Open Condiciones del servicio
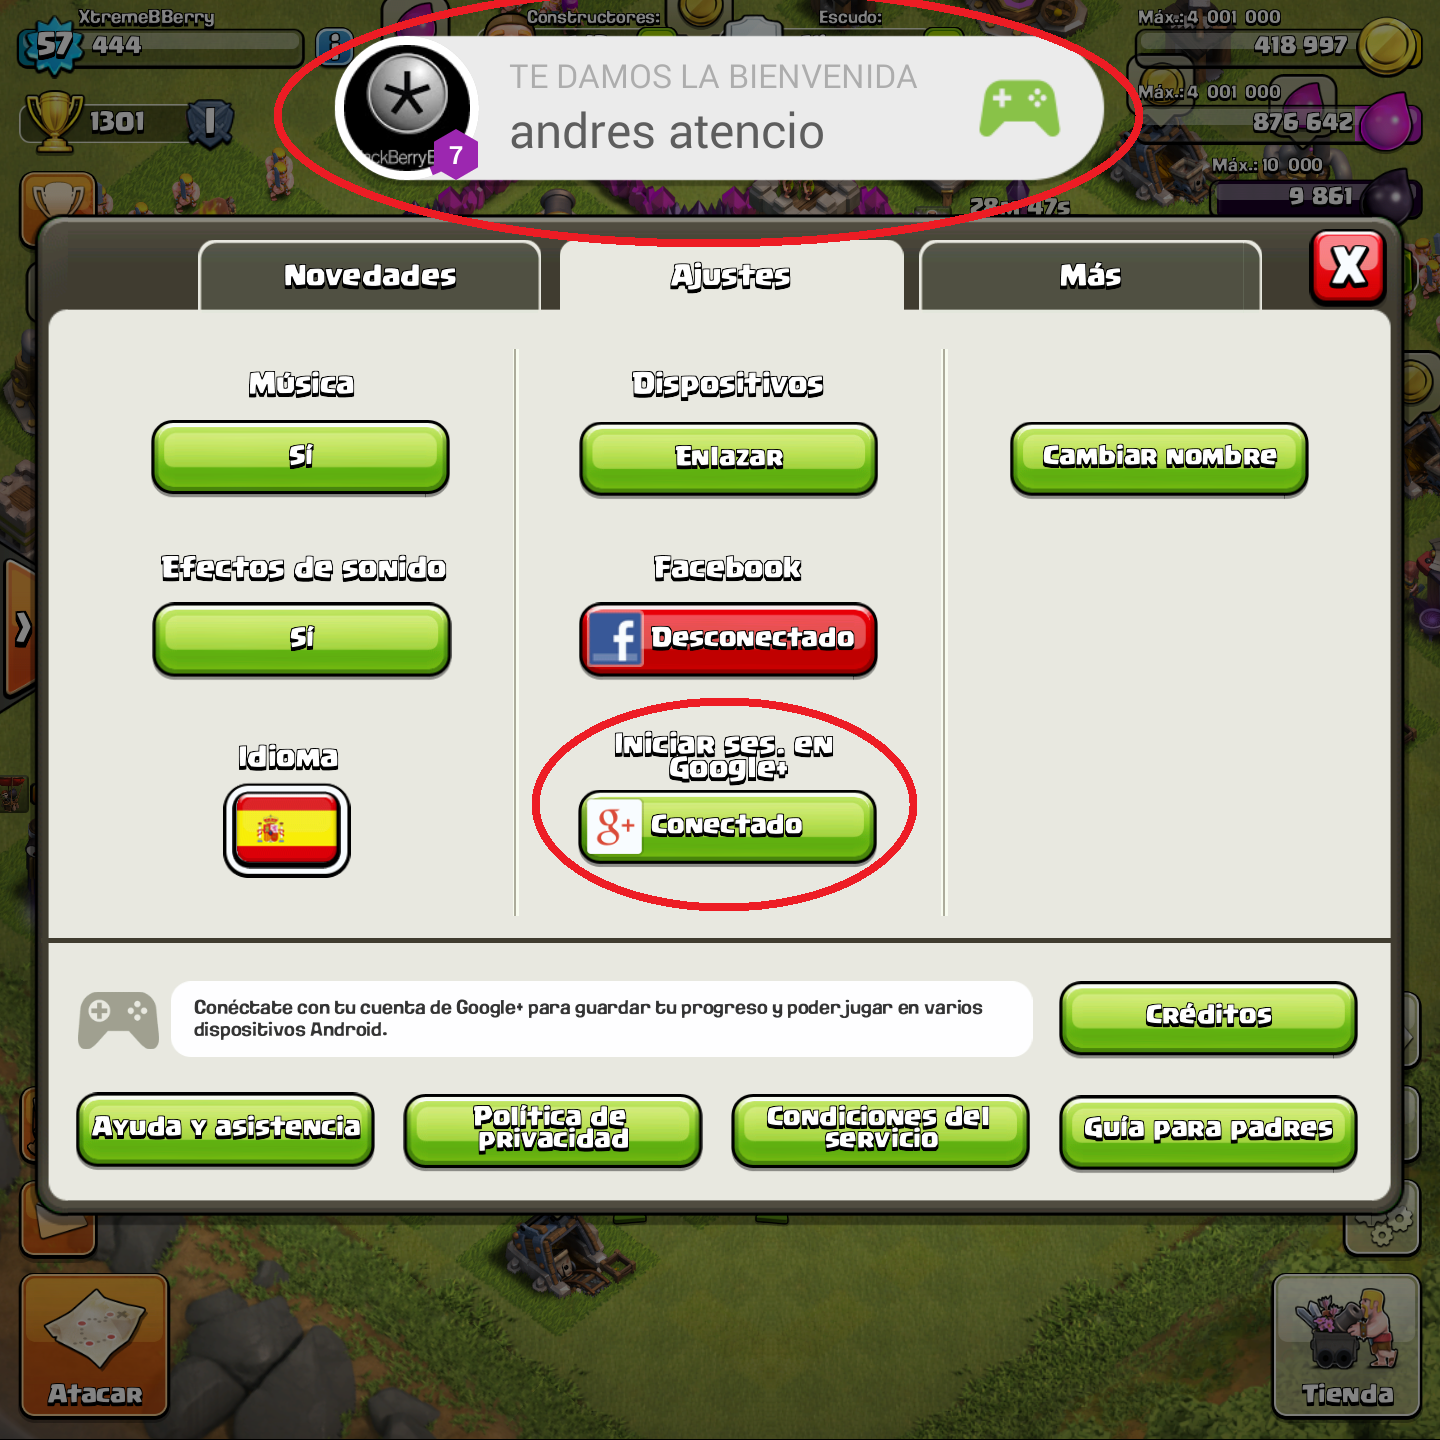 (880, 1130)
